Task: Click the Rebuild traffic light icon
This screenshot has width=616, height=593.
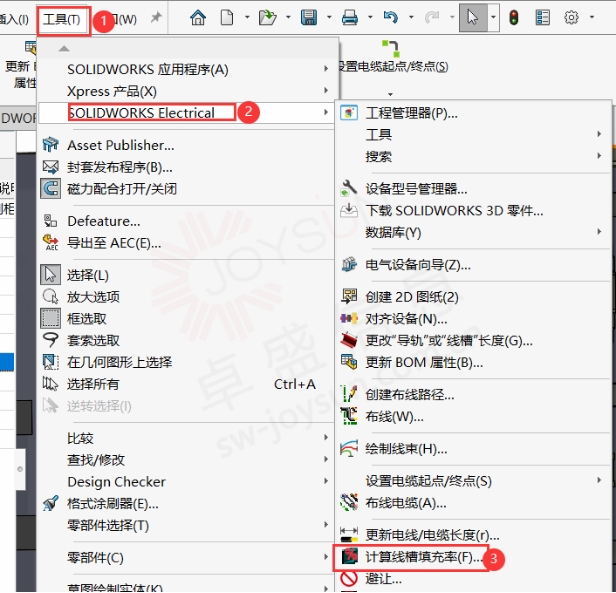Action: (514, 18)
